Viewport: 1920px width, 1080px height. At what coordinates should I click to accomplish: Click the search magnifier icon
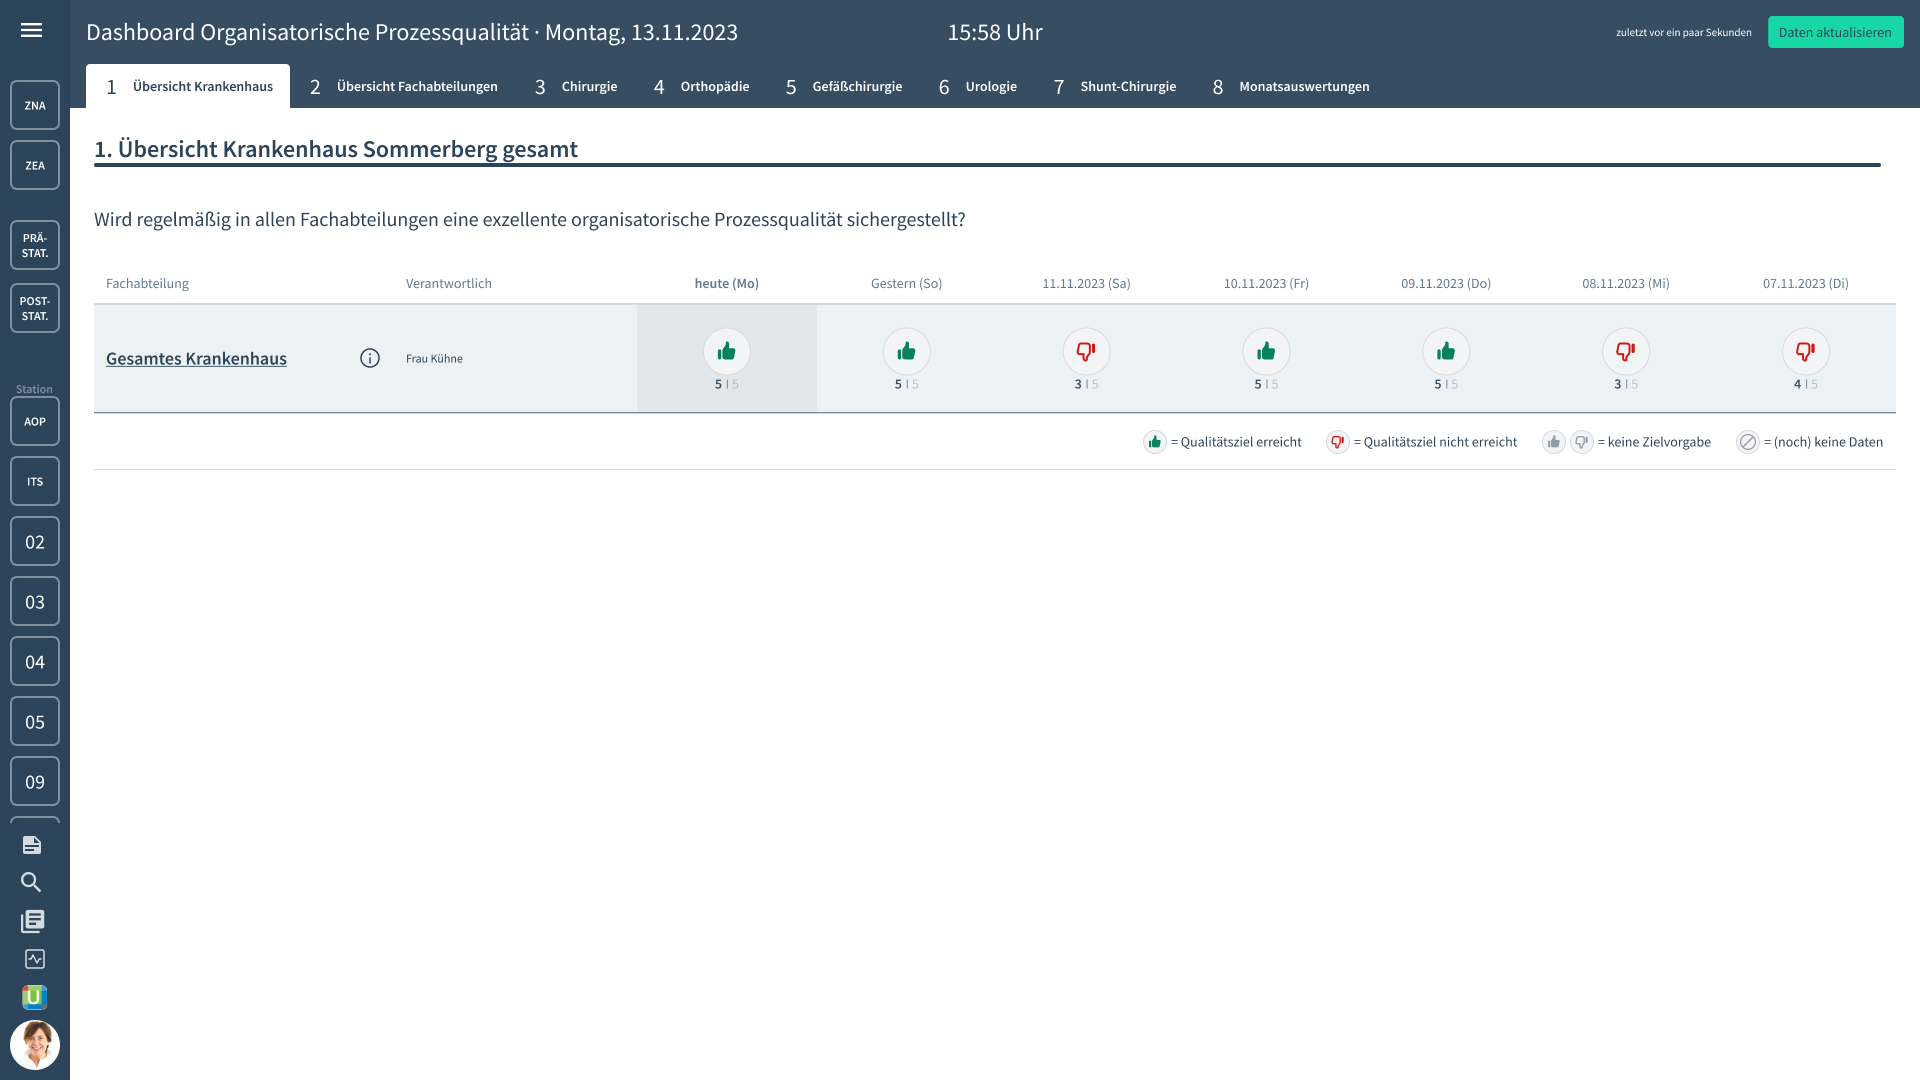click(x=32, y=882)
